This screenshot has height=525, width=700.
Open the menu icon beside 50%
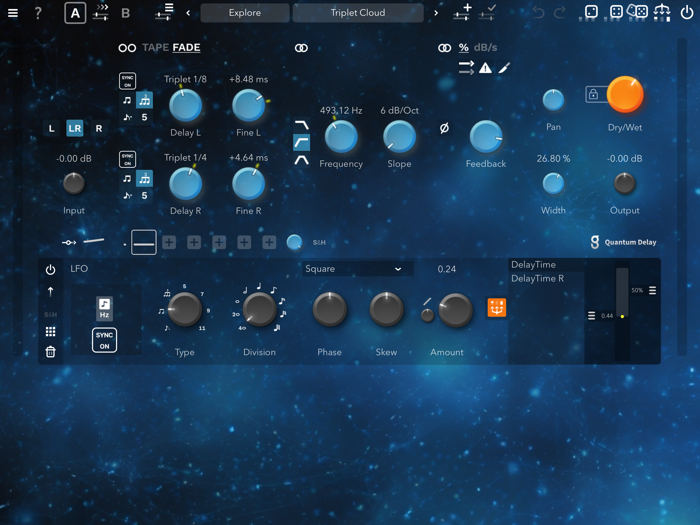[652, 291]
